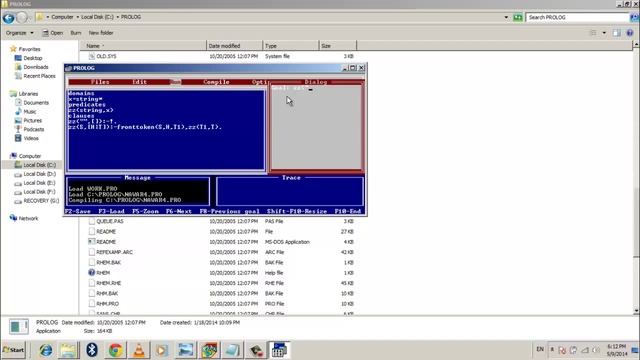Launch VLC media player from taskbar
Screen dimensions: 640x360
pos(139,350)
